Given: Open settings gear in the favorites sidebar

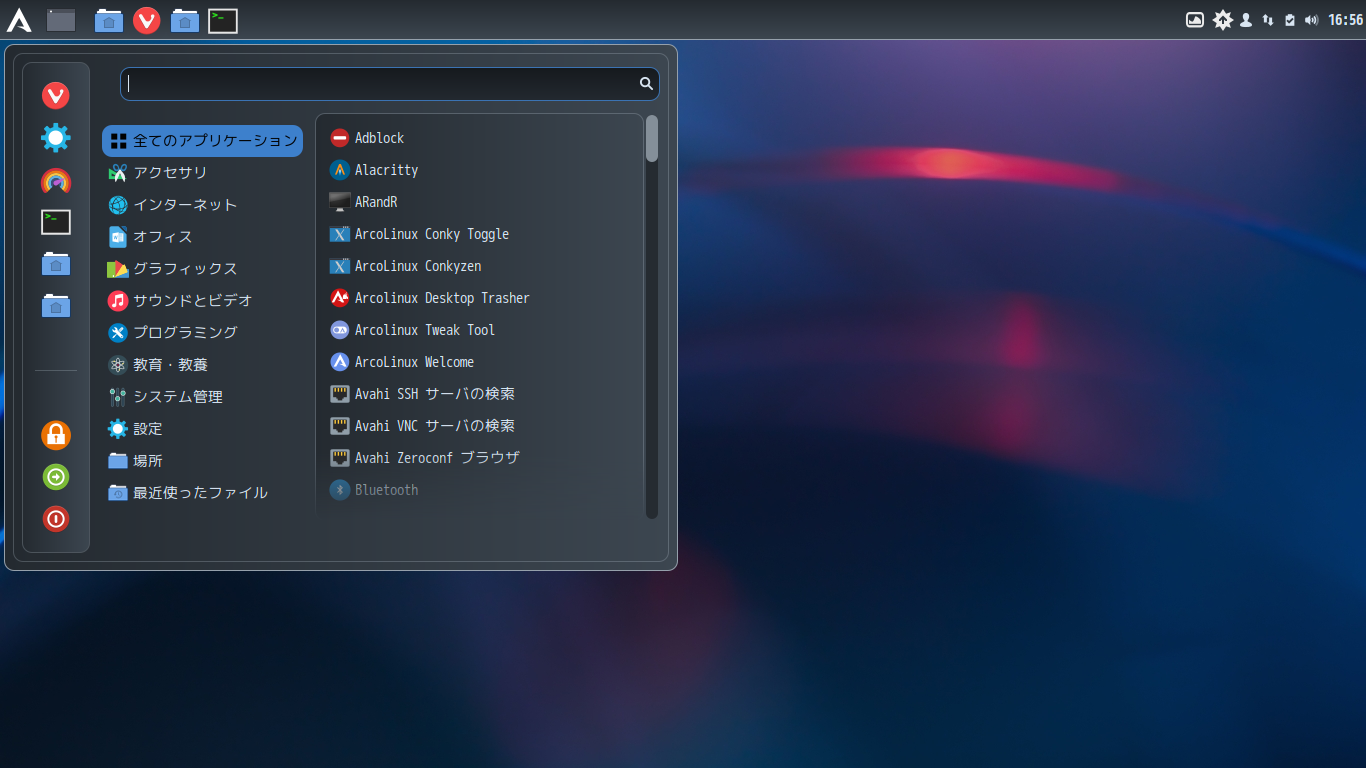Looking at the screenshot, I should 56,138.
